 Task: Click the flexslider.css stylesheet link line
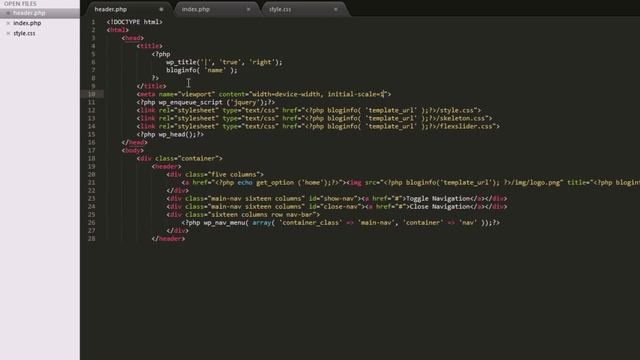[x=318, y=127]
